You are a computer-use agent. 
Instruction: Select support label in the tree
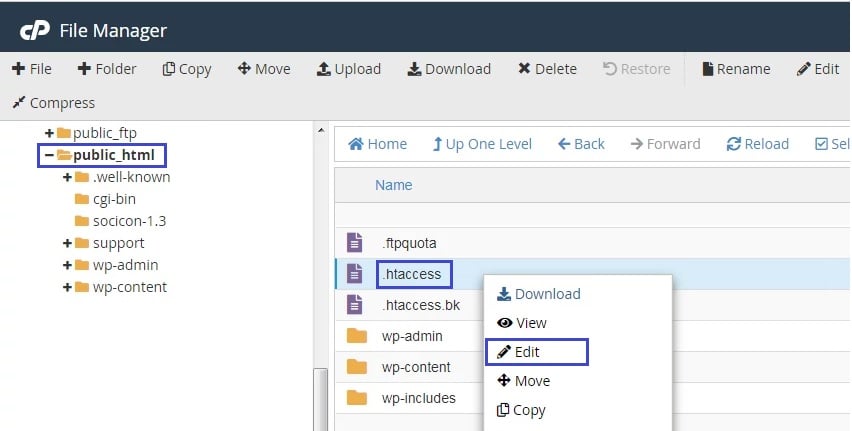click(118, 243)
